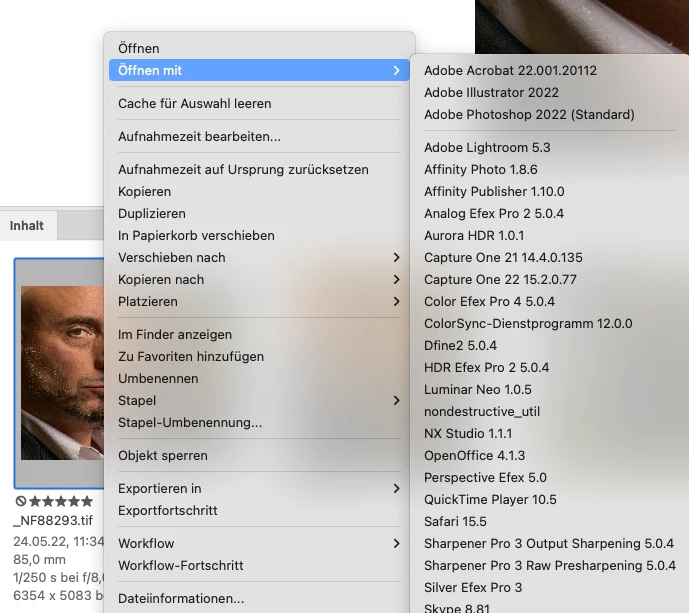The height and width of the screenshot is (613, 689).
Task: Click the 85,0 mm focal length text
Action: (x=40, y=560)
